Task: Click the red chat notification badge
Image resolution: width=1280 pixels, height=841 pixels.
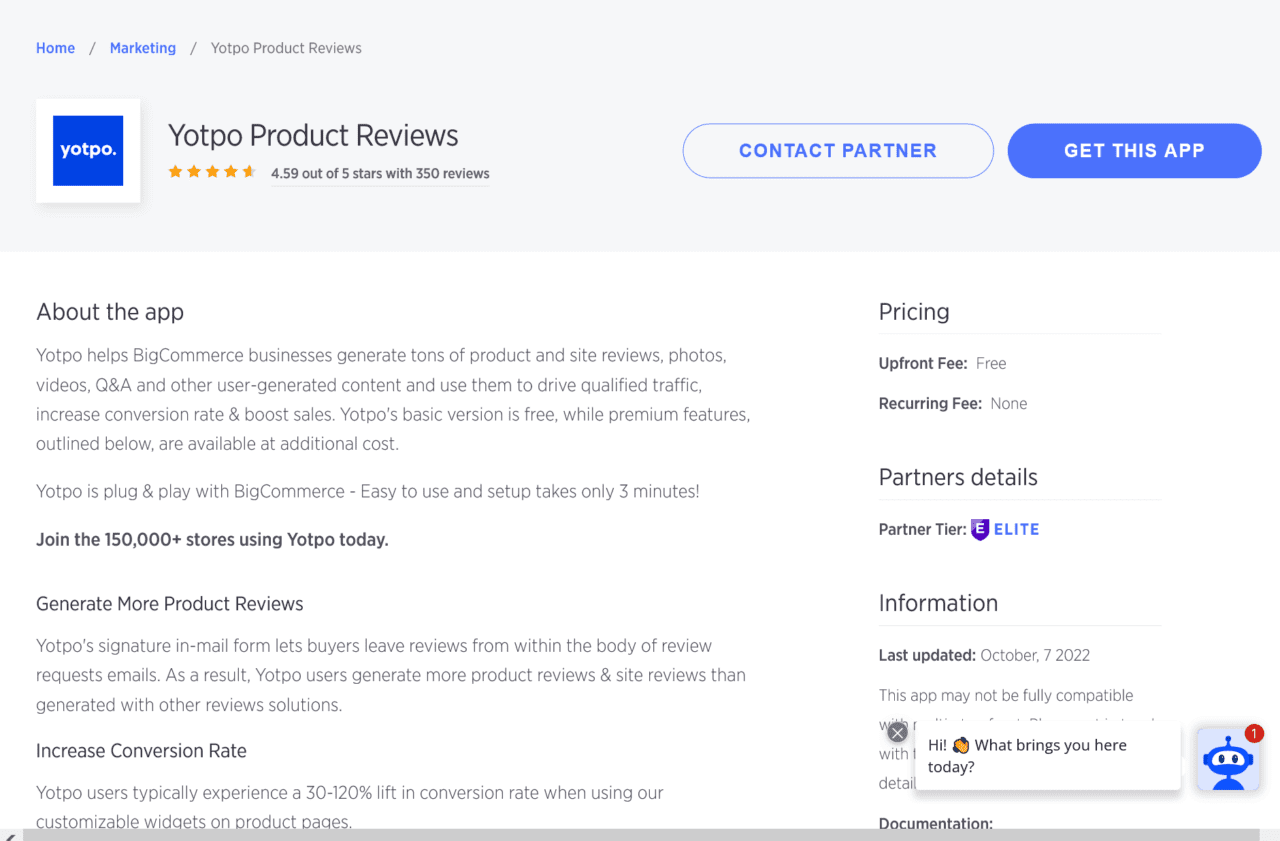Action: click(1254, 733)
